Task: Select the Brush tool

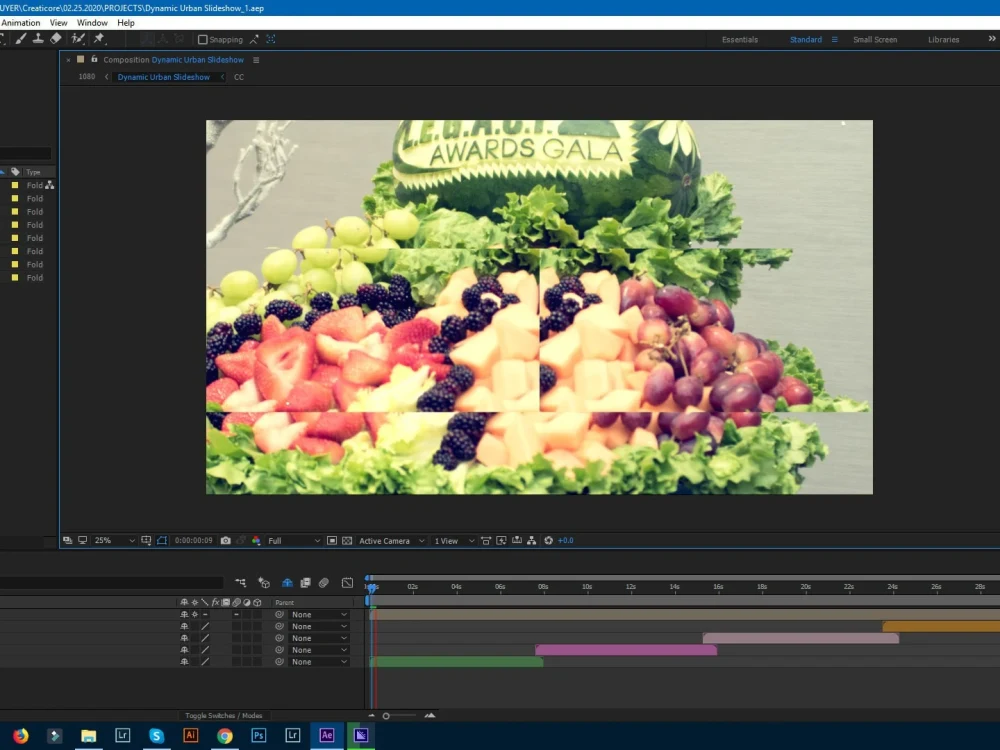Action: click(x=21, y=39)
